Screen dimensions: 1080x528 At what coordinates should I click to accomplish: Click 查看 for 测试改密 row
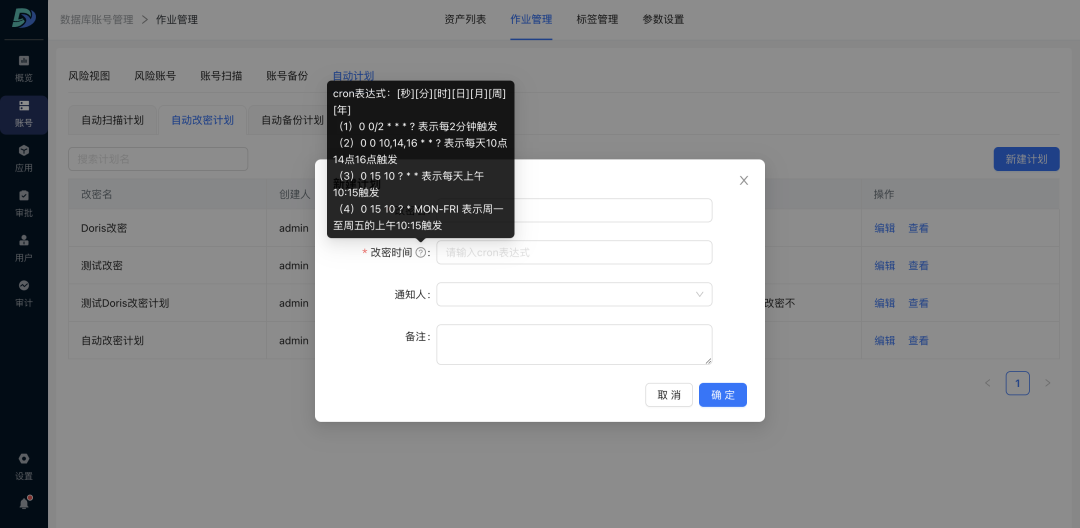918,265
